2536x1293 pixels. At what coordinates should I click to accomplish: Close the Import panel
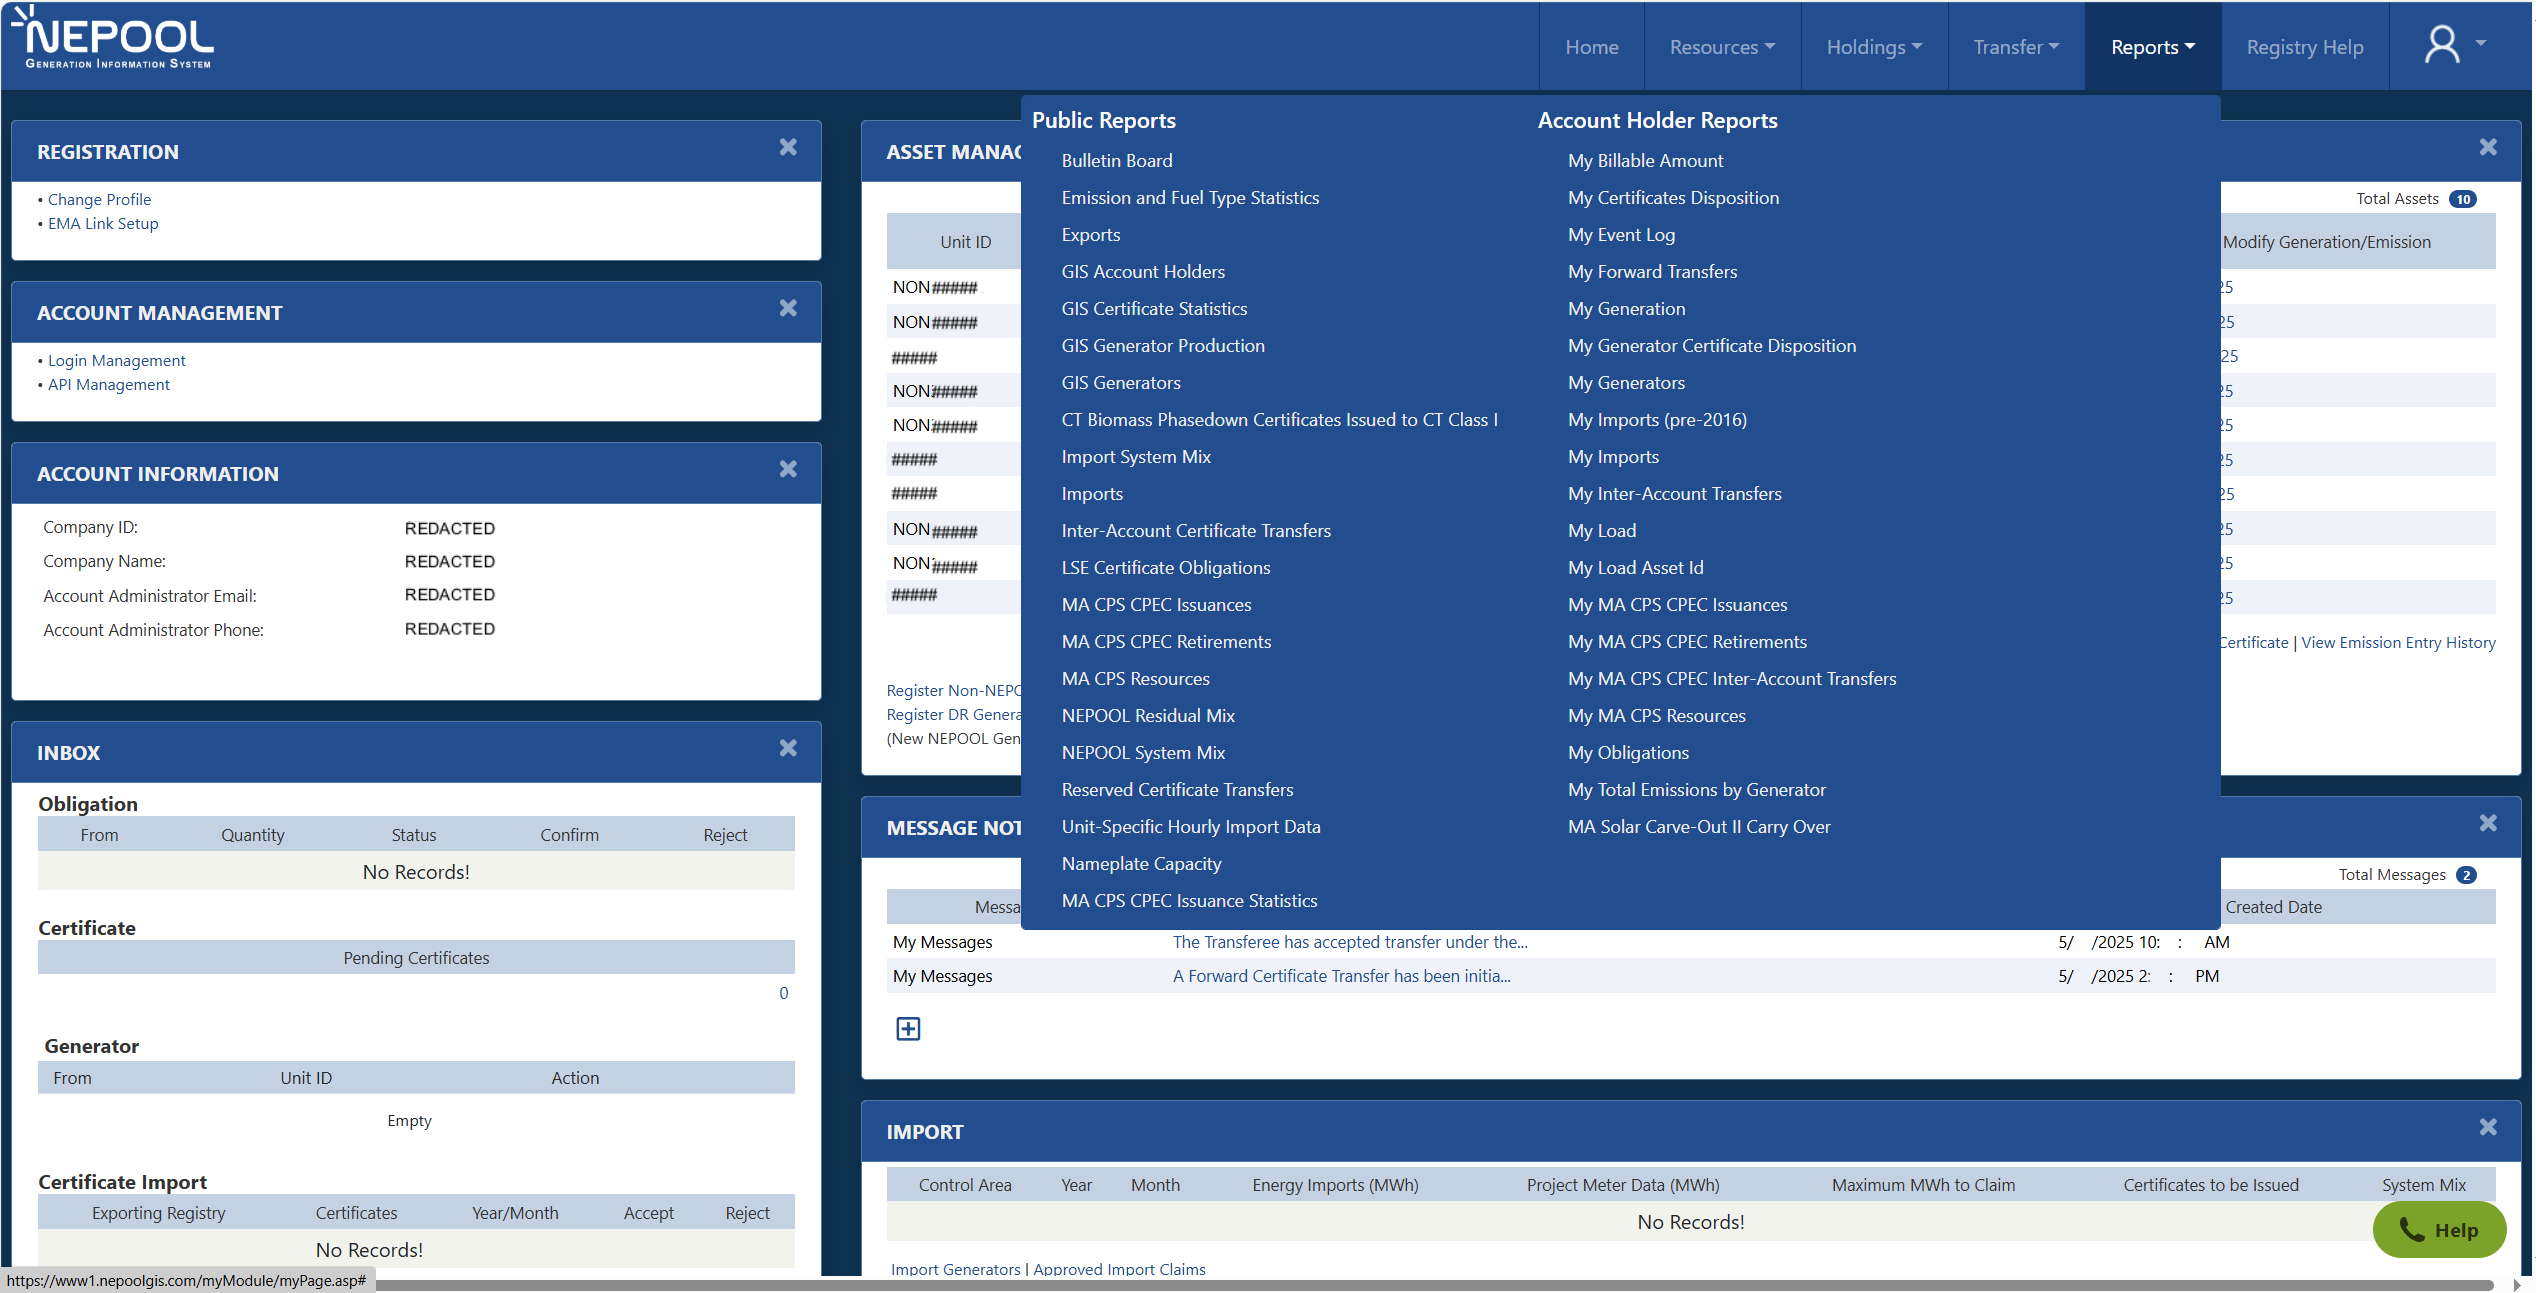click(2488, 1128)
